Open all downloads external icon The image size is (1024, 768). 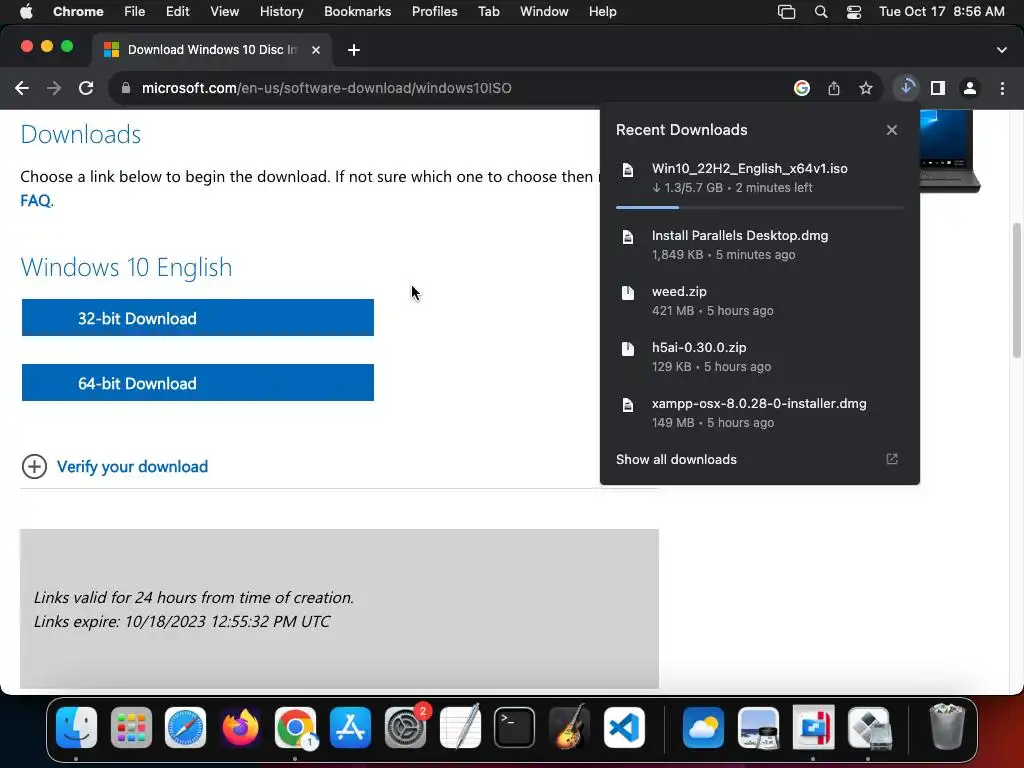892,459
